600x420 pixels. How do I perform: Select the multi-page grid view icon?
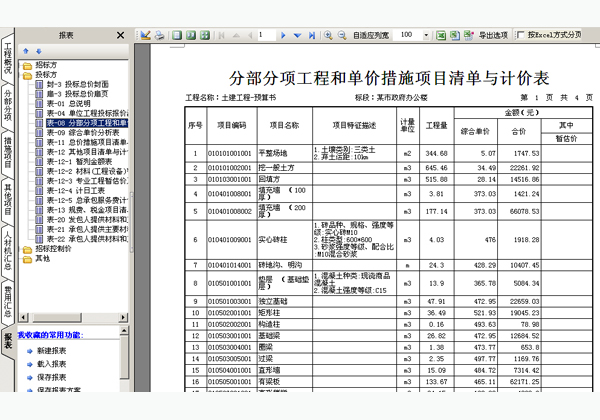click(x=205, y=35)
